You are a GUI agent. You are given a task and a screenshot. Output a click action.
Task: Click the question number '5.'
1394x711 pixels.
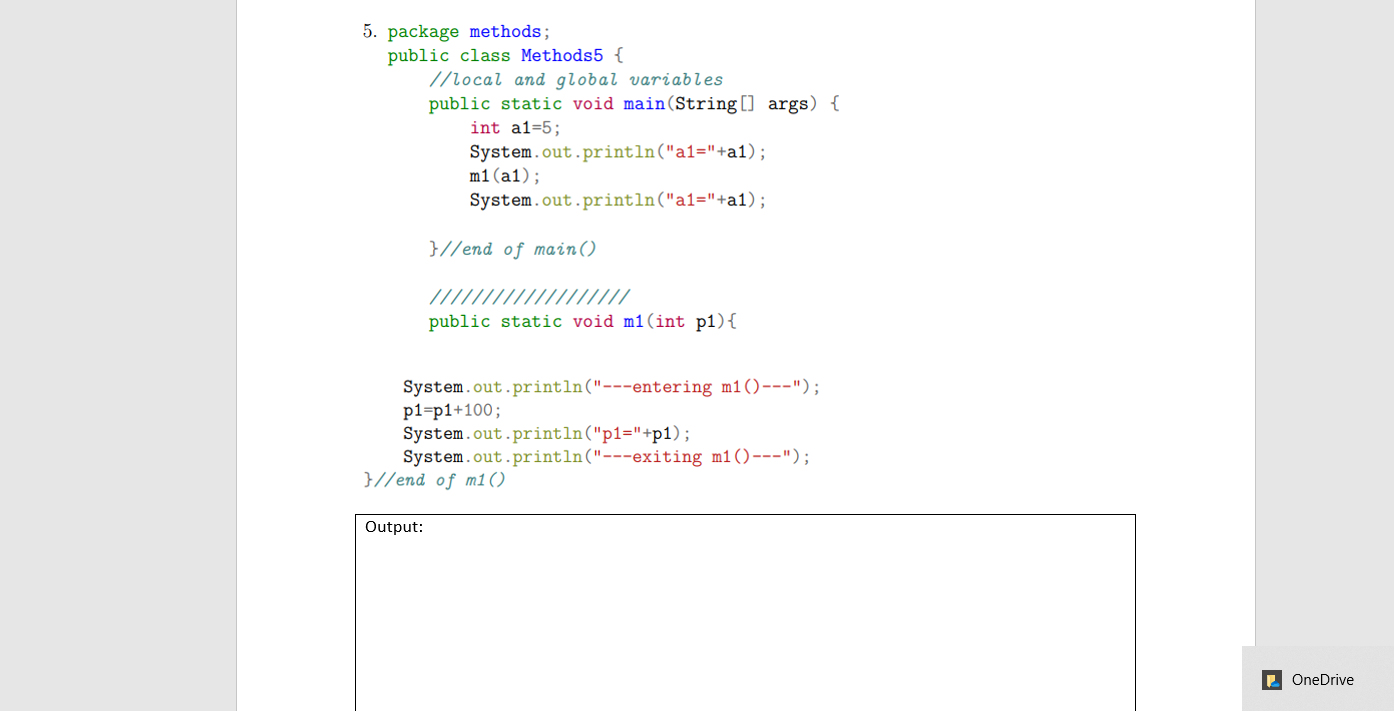[370, 31]
